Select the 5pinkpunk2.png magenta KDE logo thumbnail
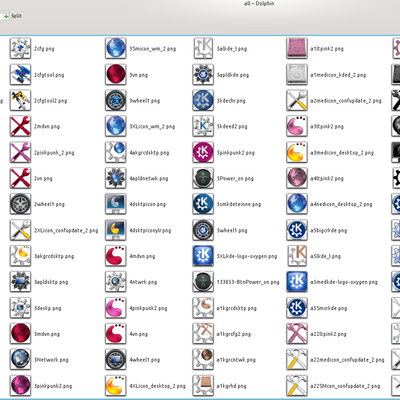This screenshot has height=400, width=400. [x=203, y=152]
